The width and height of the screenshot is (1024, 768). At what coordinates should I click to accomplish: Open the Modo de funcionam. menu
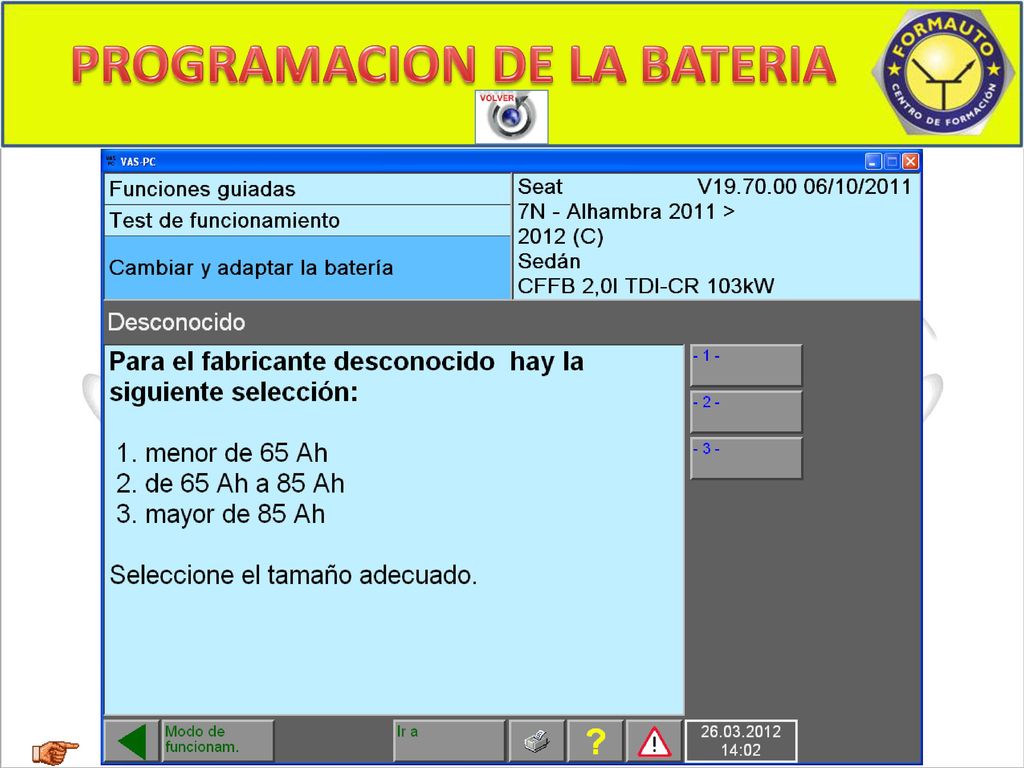(x=217, y=741)
